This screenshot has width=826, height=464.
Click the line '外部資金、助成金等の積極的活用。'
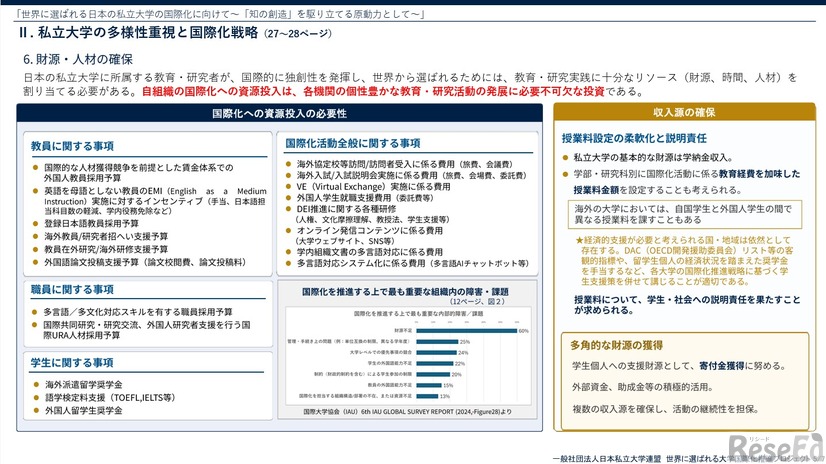pyautogui.click(x=643, y=387)
